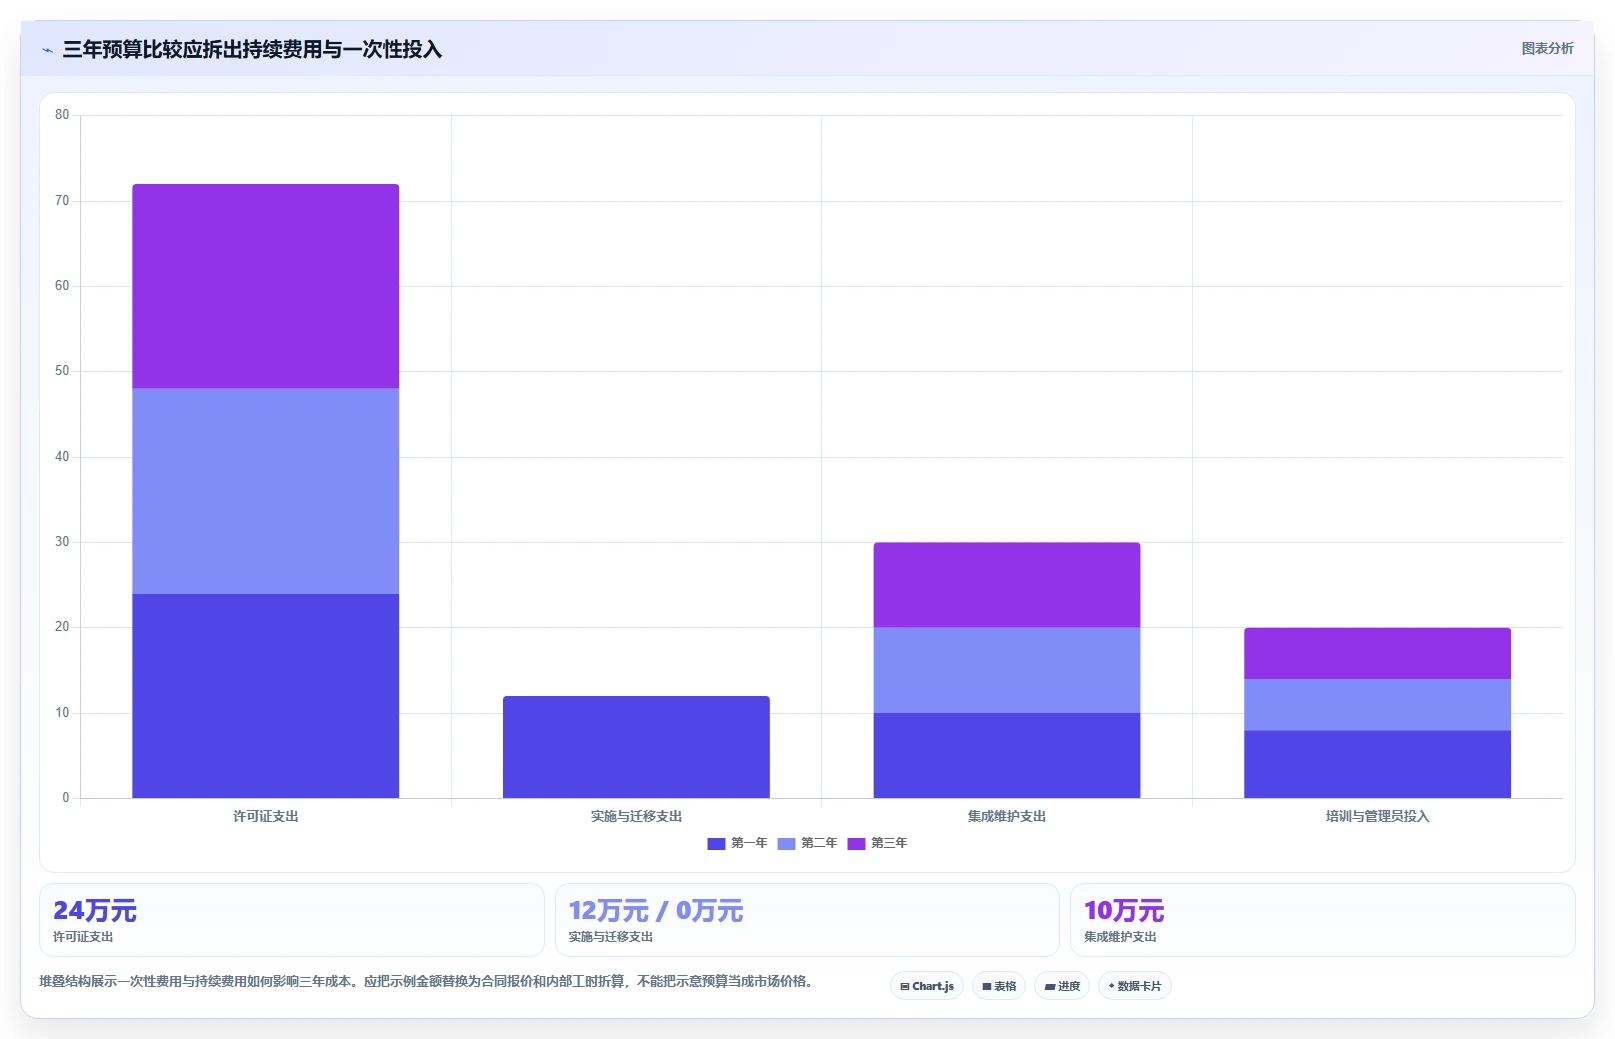
Task: Click the x-axis label 集成维护支出 under the chart
Action: (1007, 817)
